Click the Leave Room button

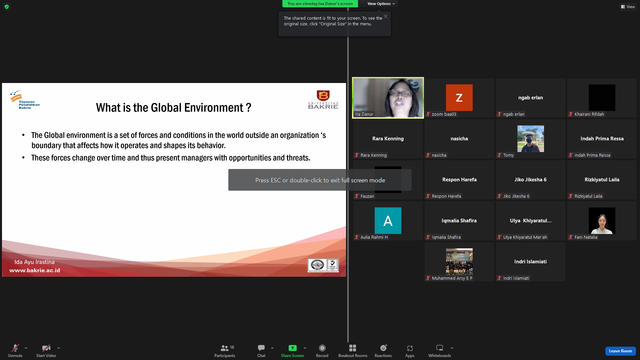tap(620, 351)
